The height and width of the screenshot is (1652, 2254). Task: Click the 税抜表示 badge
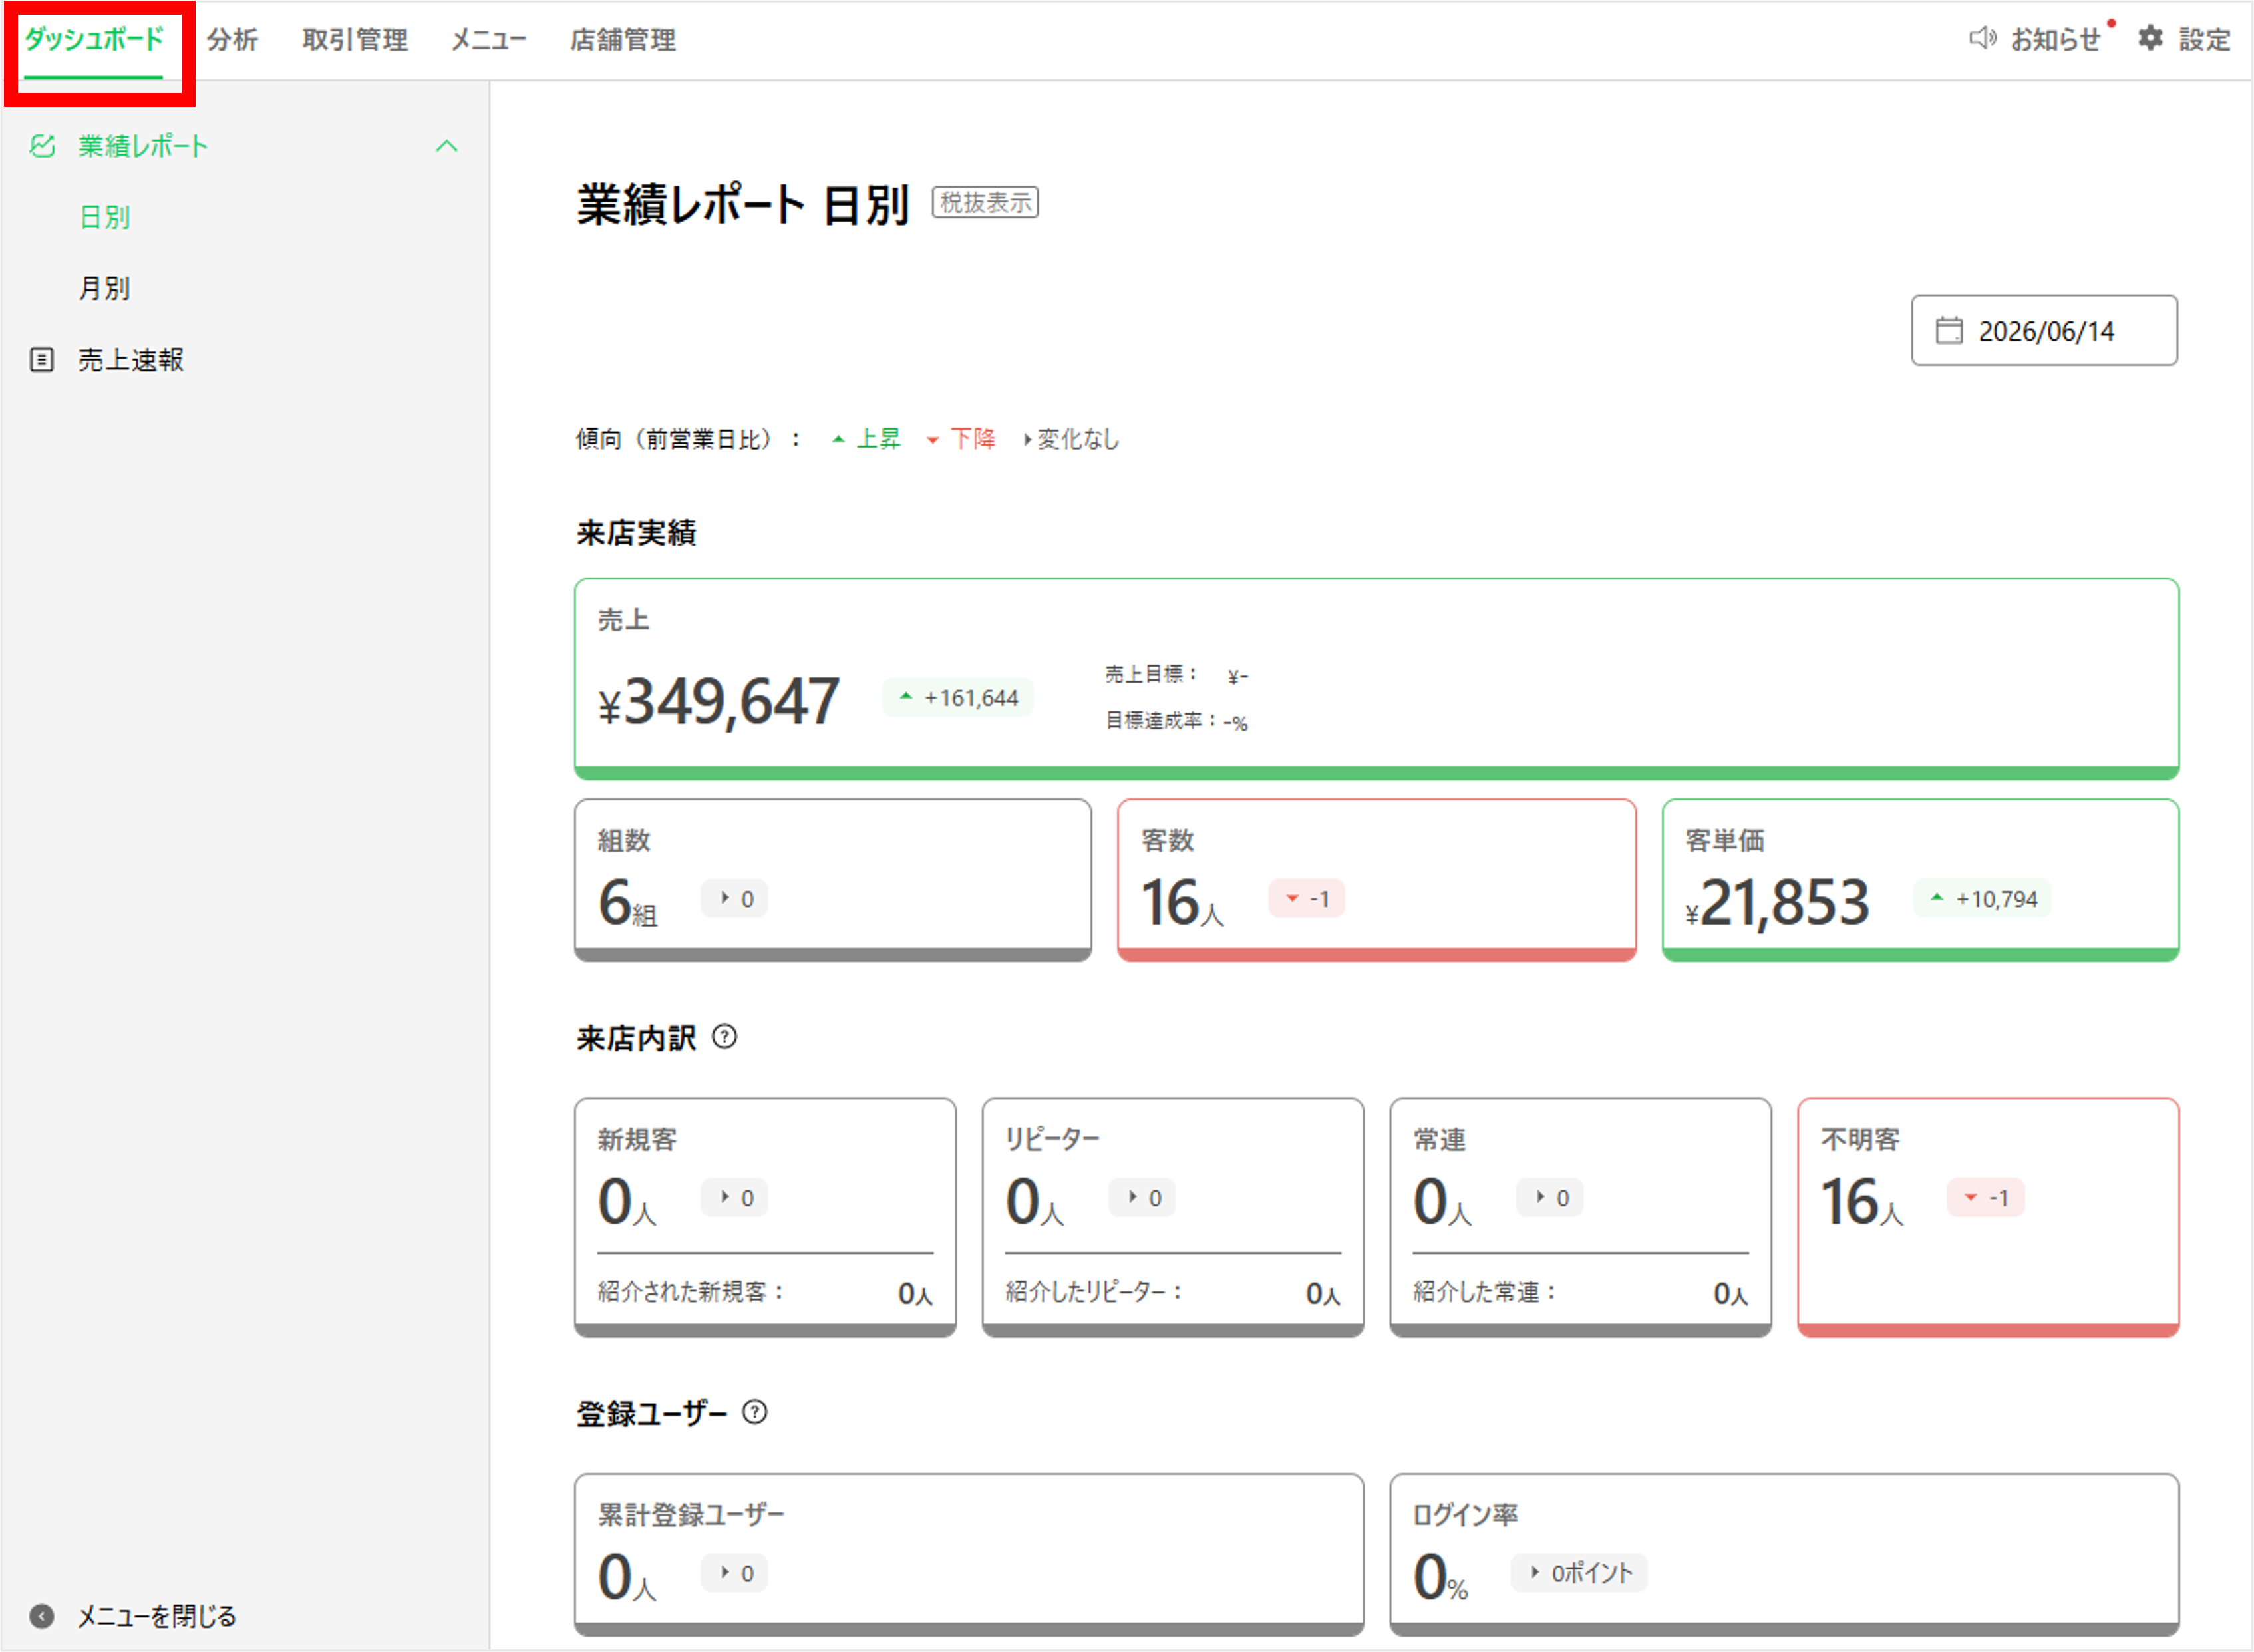tap(985, 202)
